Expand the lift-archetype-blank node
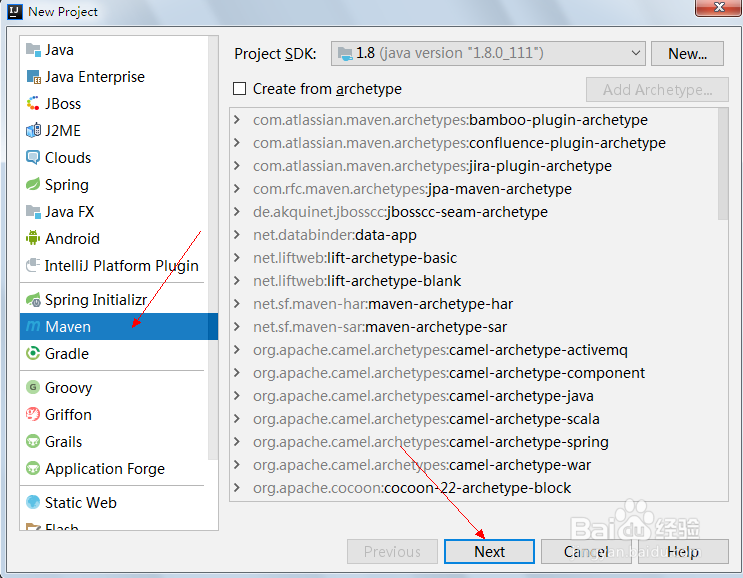This screenshot has width=743, height=578. coord(237,280)
